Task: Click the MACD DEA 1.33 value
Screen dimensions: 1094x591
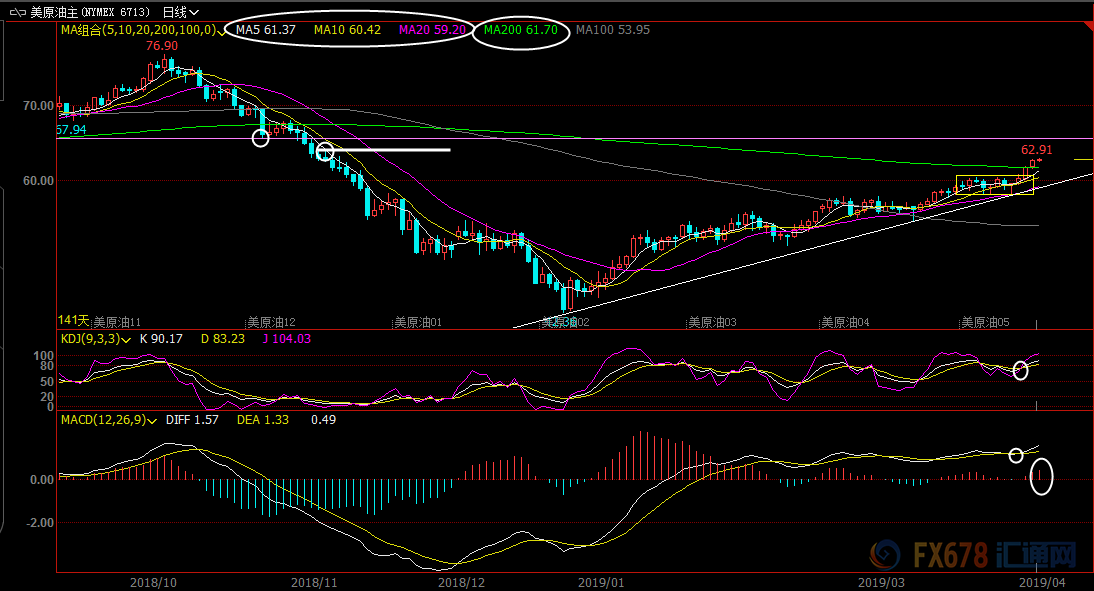Action: (262, 420)
